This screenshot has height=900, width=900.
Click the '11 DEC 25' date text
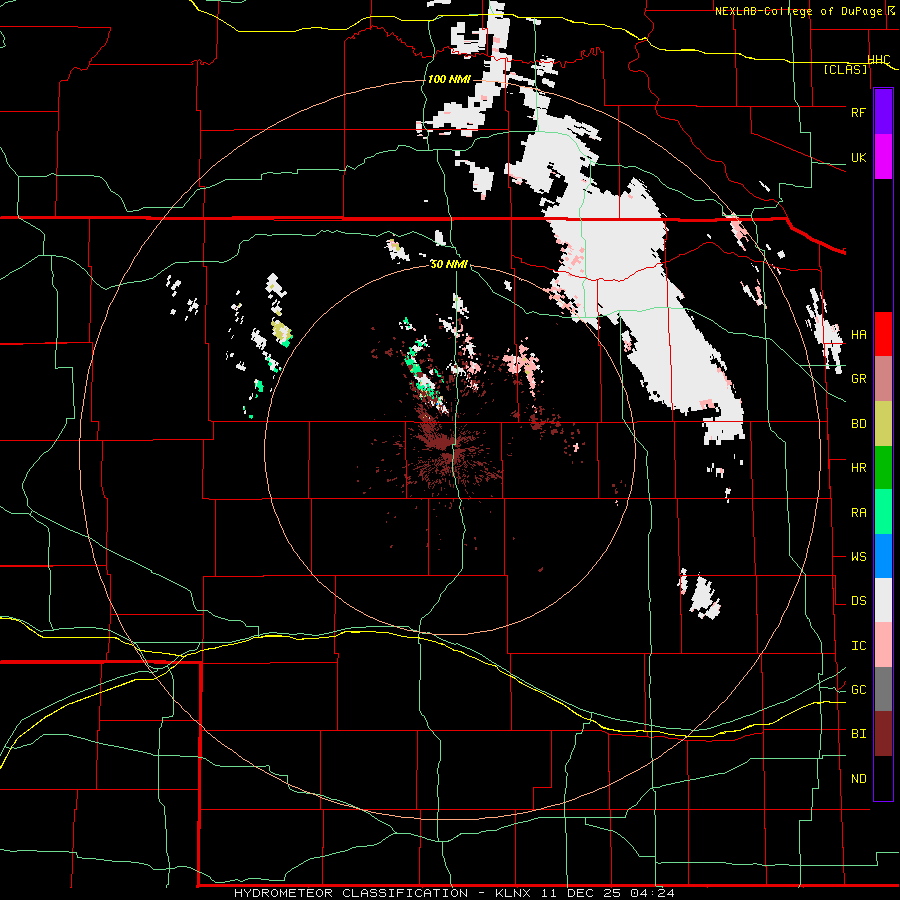(x=580, y=893)
